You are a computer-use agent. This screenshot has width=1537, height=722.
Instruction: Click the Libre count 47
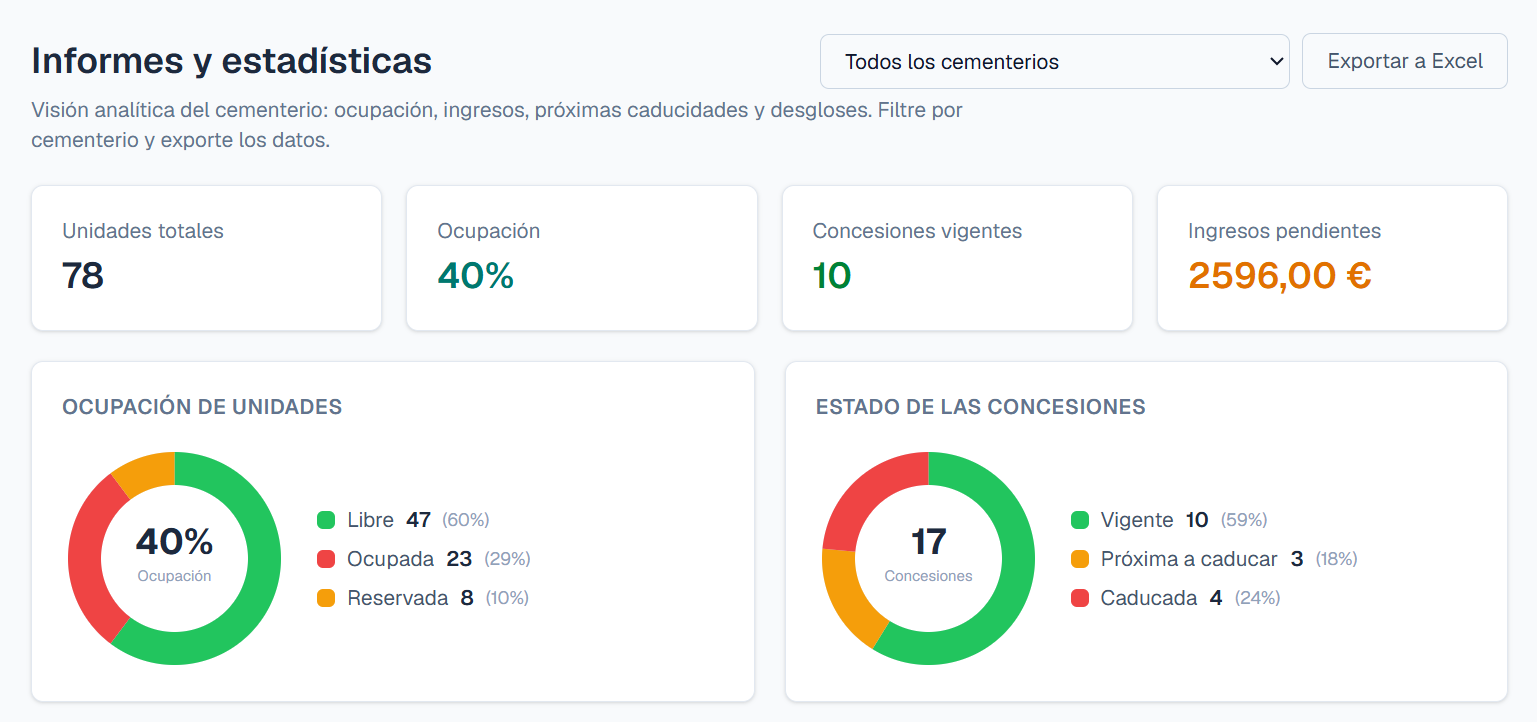coord(418,520)
